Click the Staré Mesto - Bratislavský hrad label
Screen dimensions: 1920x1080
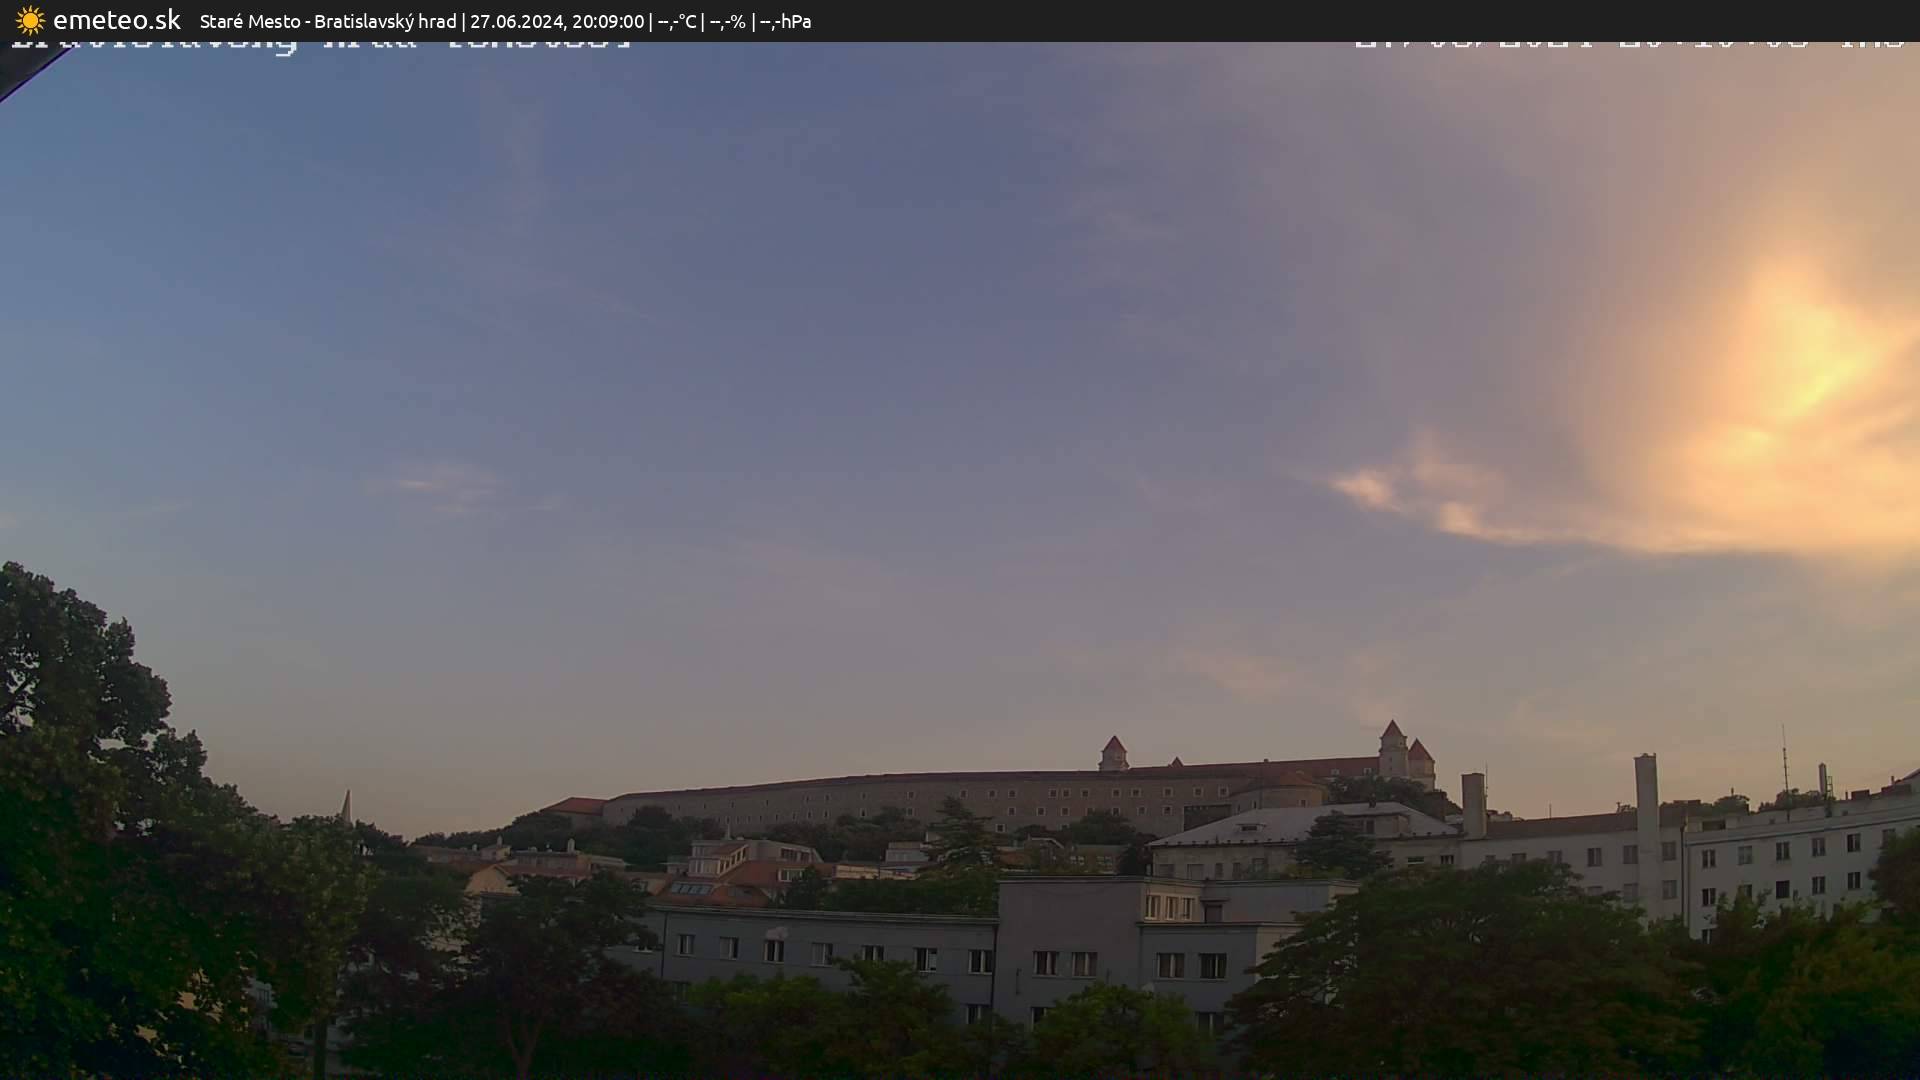pyautogui.click(x=327, y=21)
